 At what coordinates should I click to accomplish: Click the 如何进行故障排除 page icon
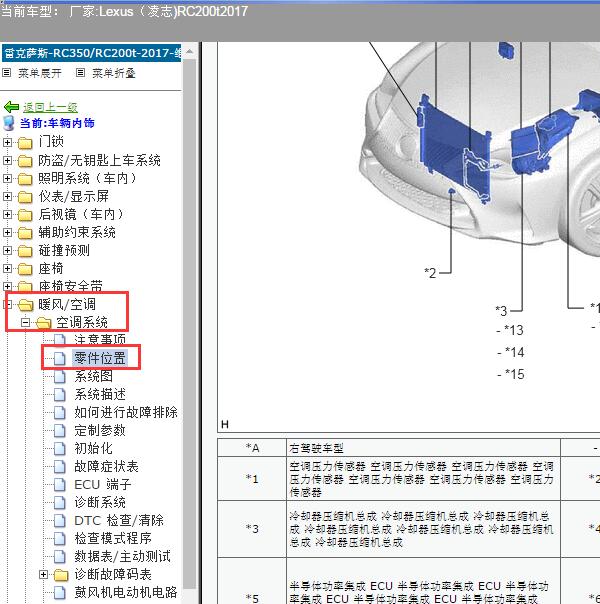pos(60,413)
